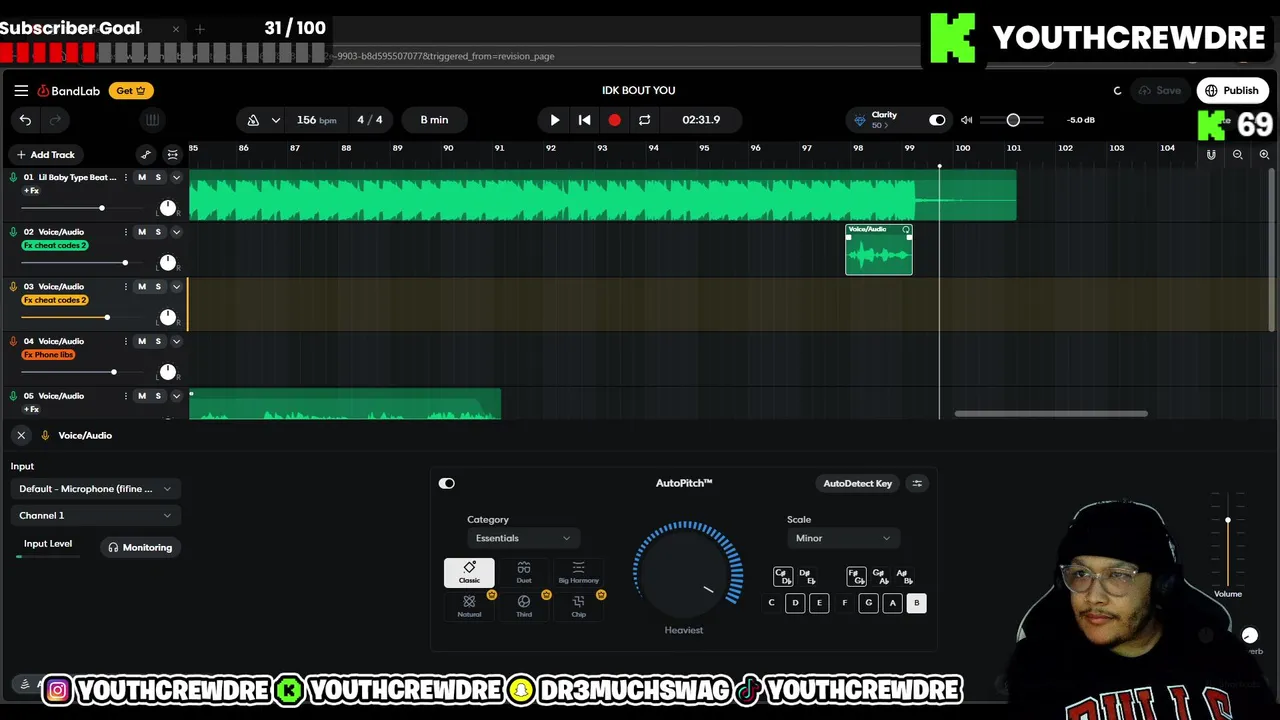The height and width of the screenshot is (720, 1280).
Task: Open the Category Essentials dropdown
Action: 523,538
